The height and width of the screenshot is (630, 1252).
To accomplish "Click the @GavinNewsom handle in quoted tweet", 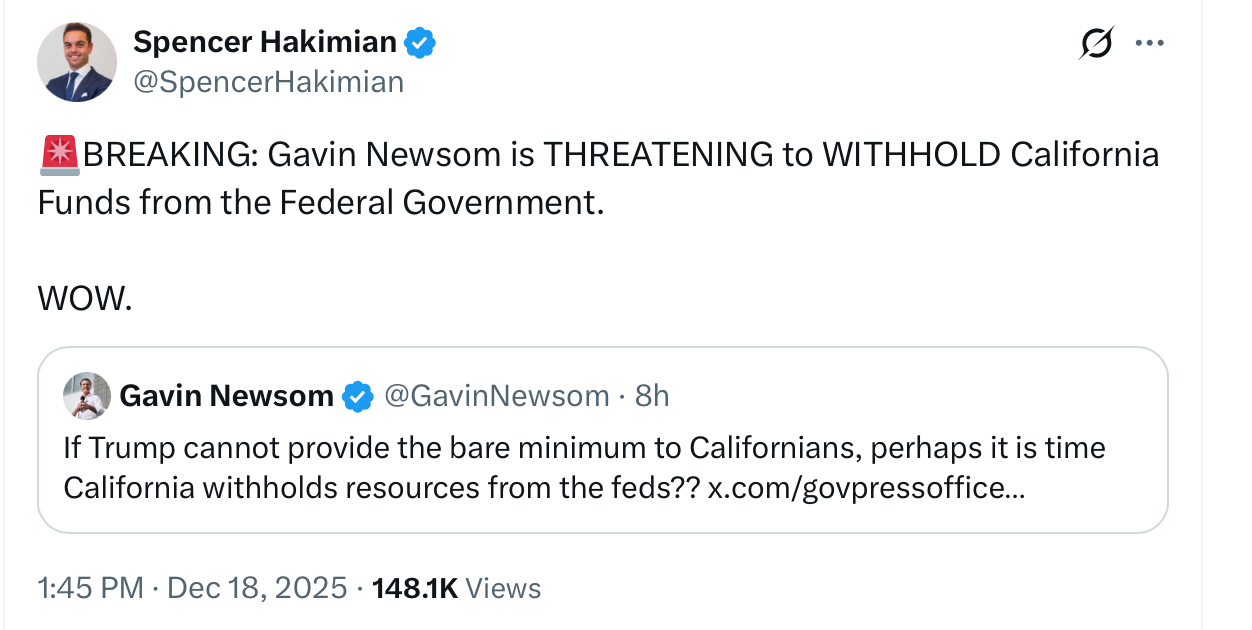I will click(x=496, y=396).
